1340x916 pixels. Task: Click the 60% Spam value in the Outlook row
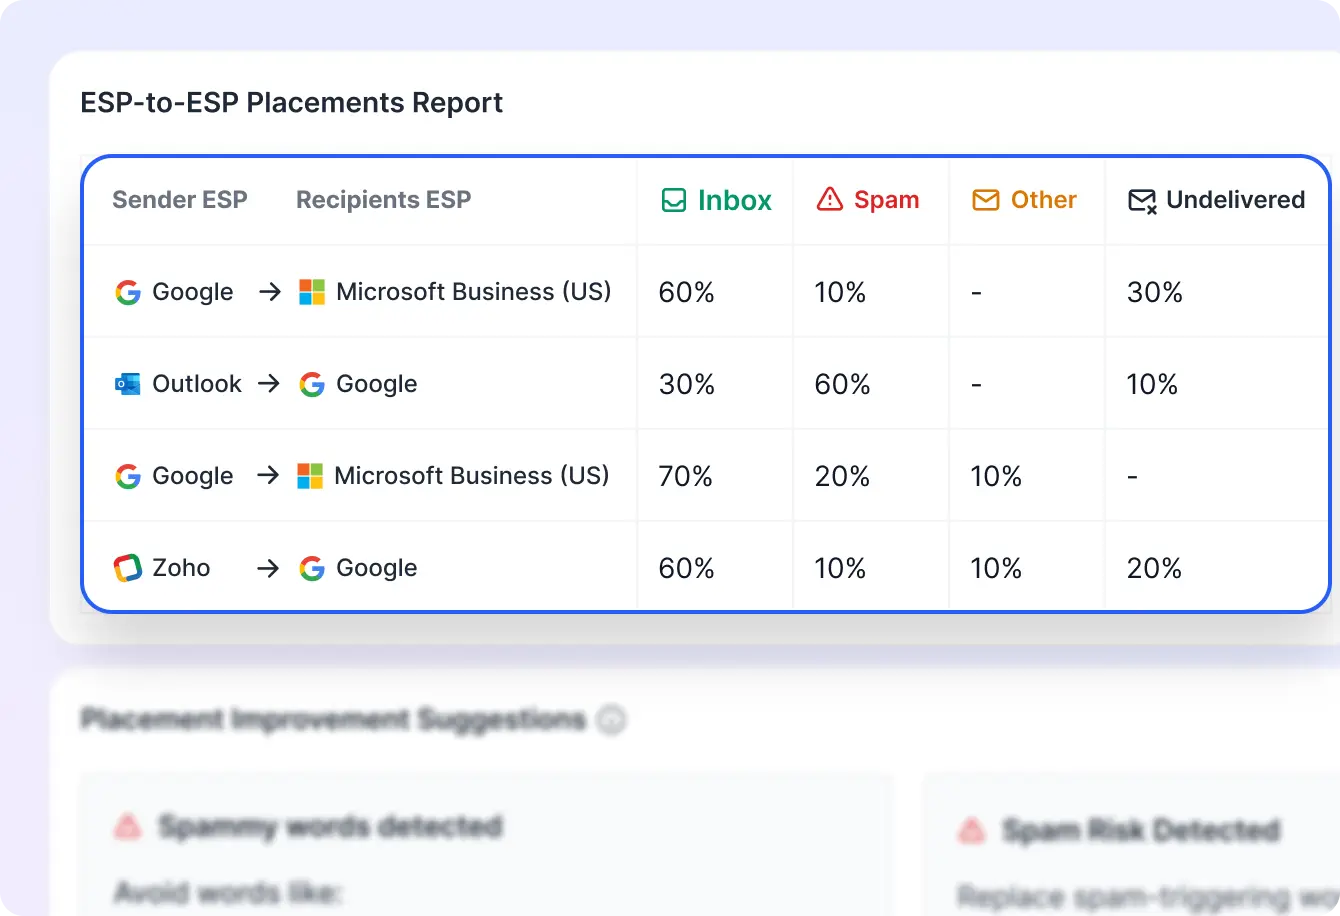[x=842, y=383]
